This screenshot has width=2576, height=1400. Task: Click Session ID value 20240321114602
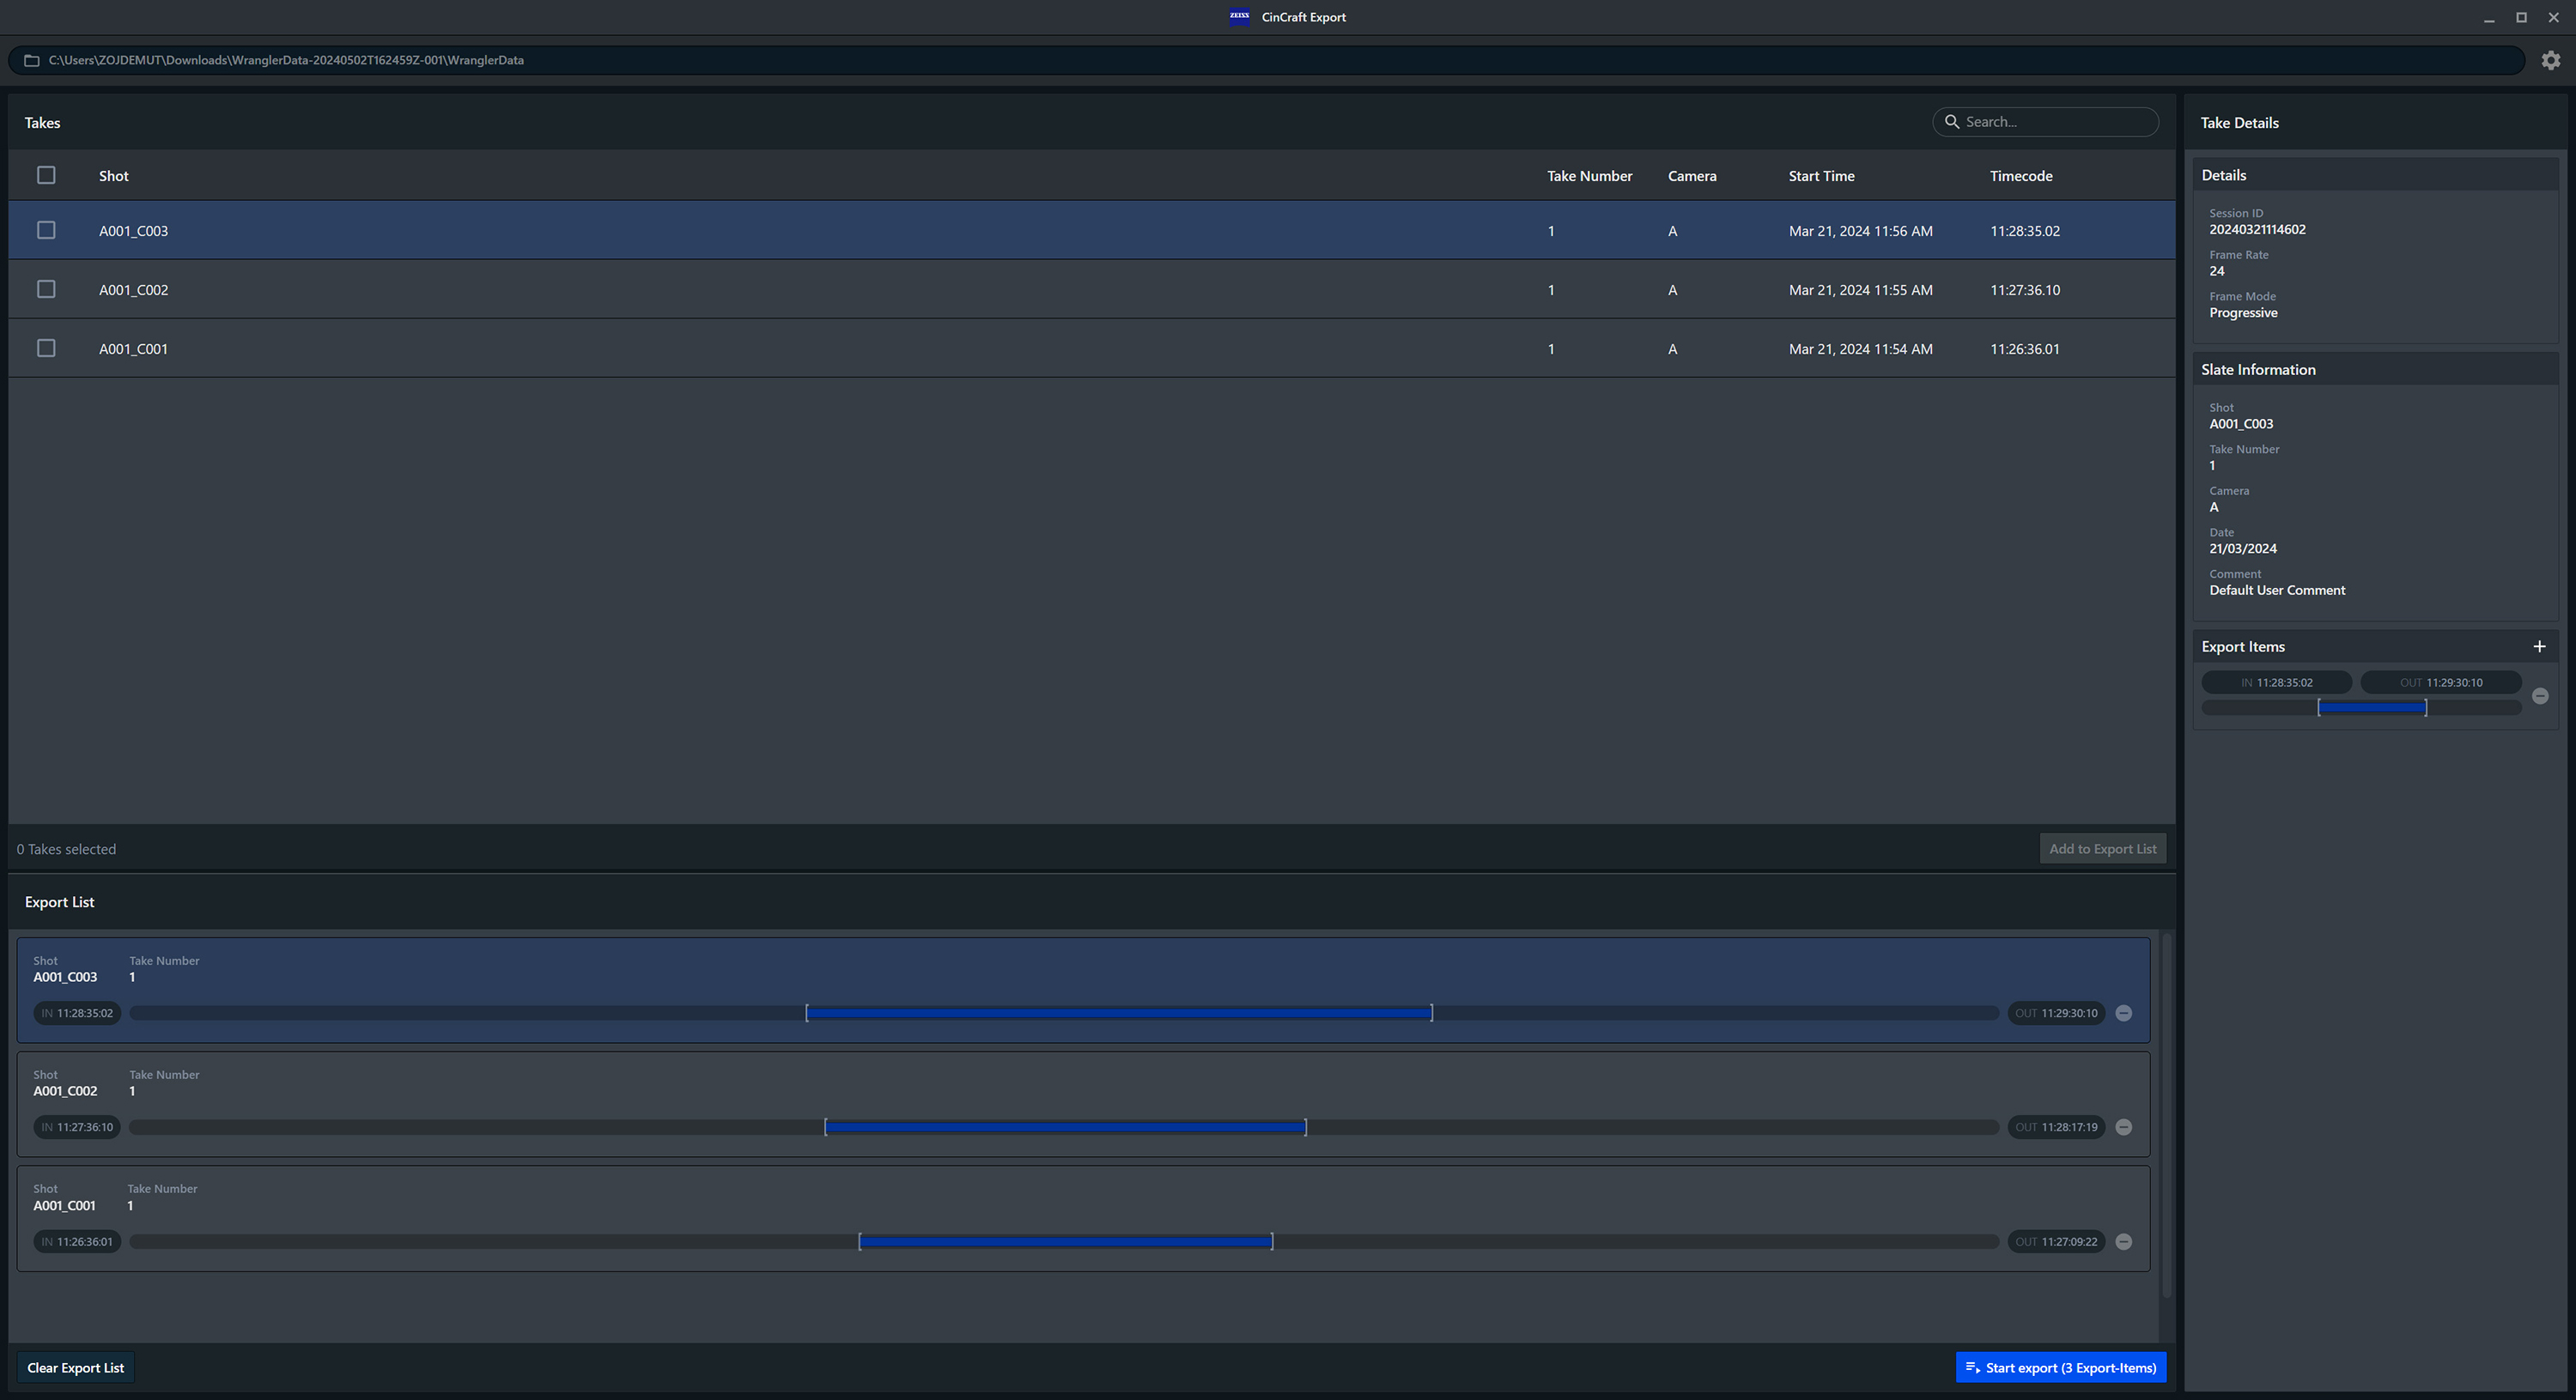click(x=2257, y=229)
